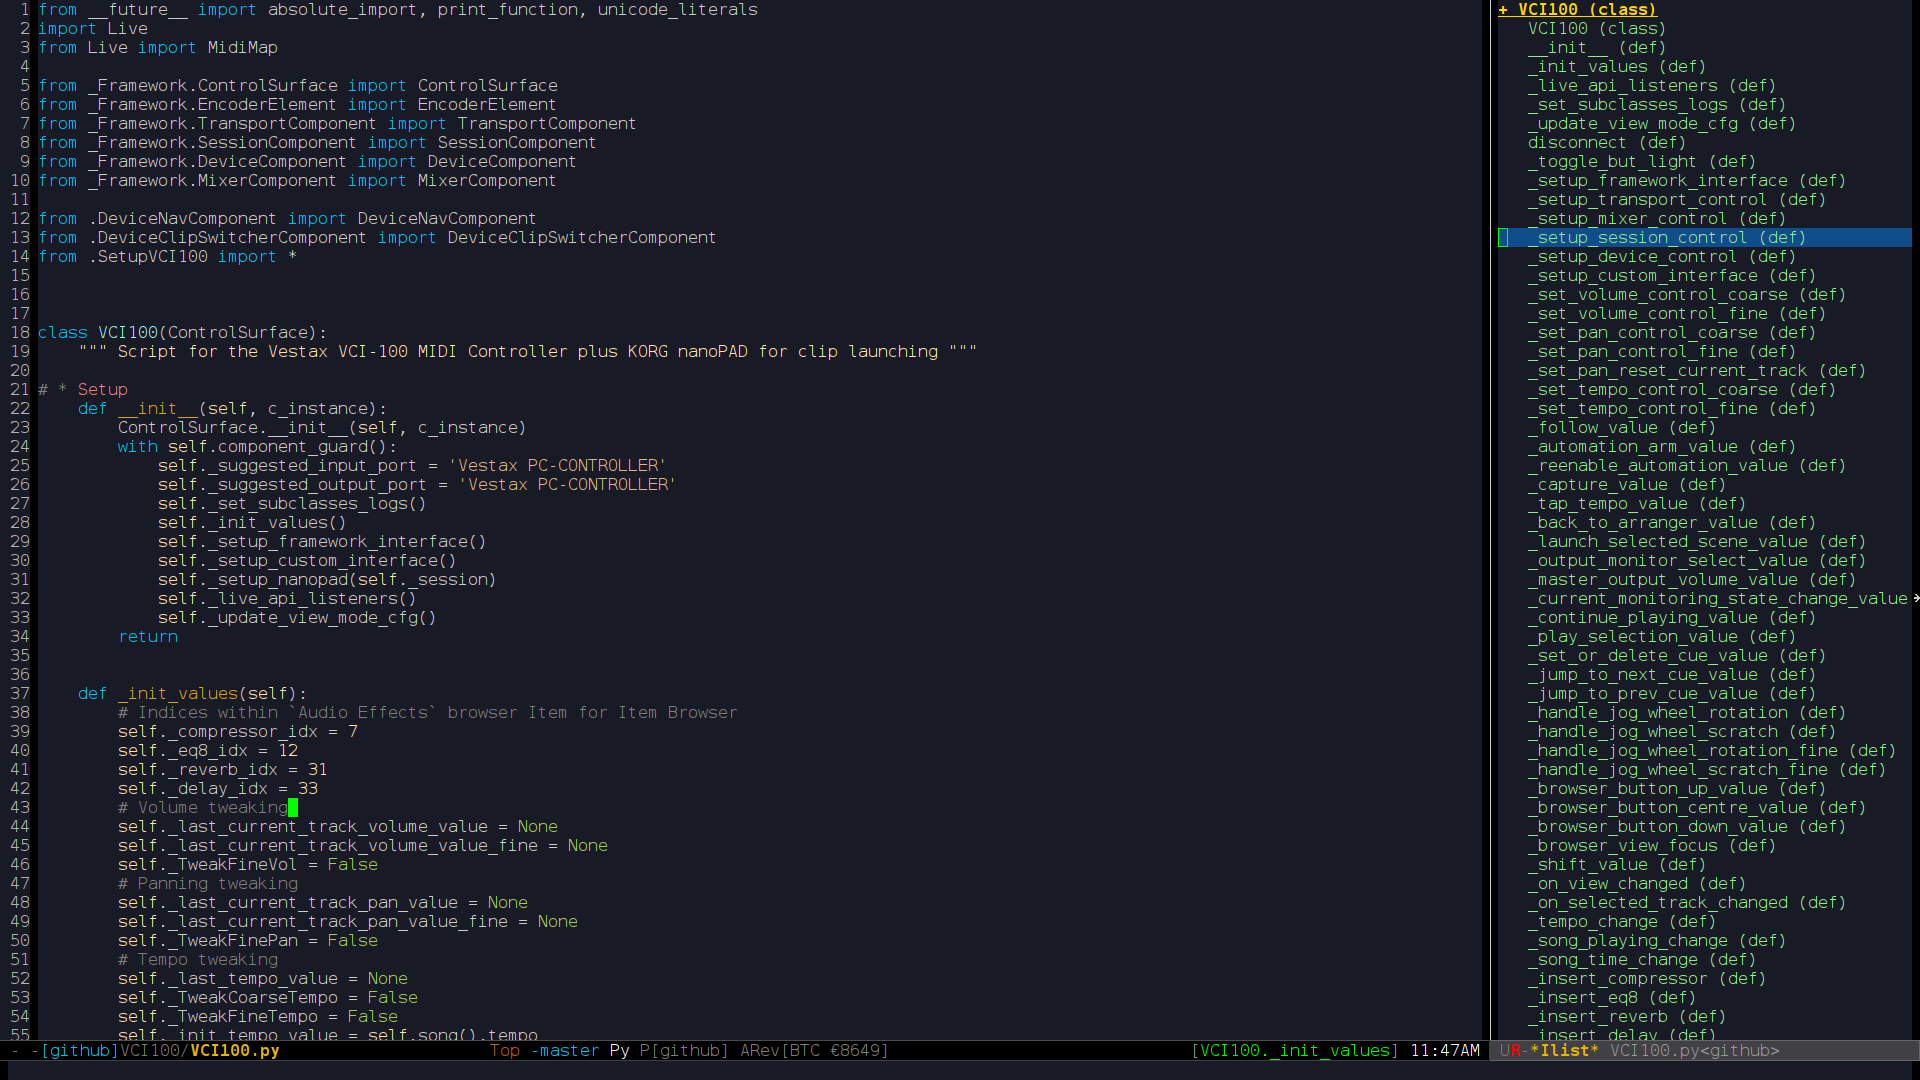The height and width of the screenshot is (1080, 1920).
Task: Click the -master branch indicator in mode line
Action: tap(565, 1051)
